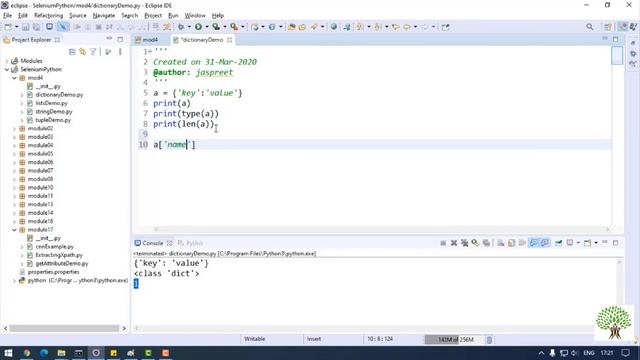Click the Pin Console icon

[559, 243]
